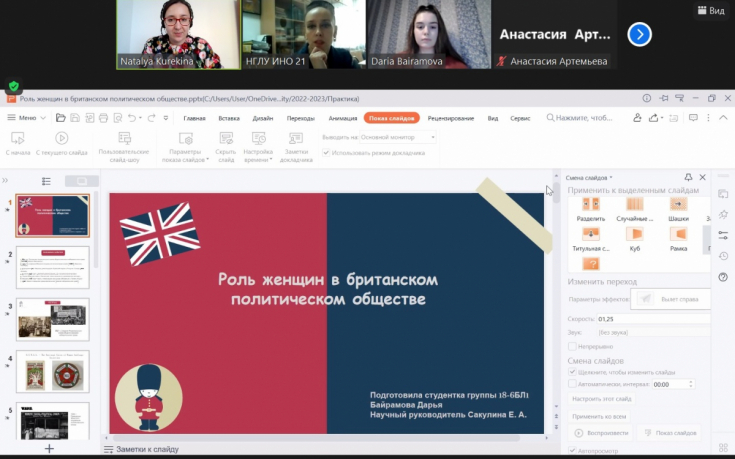Click the collaboration user icon
The image size is (735, 459).
click(x=637, y=118)
